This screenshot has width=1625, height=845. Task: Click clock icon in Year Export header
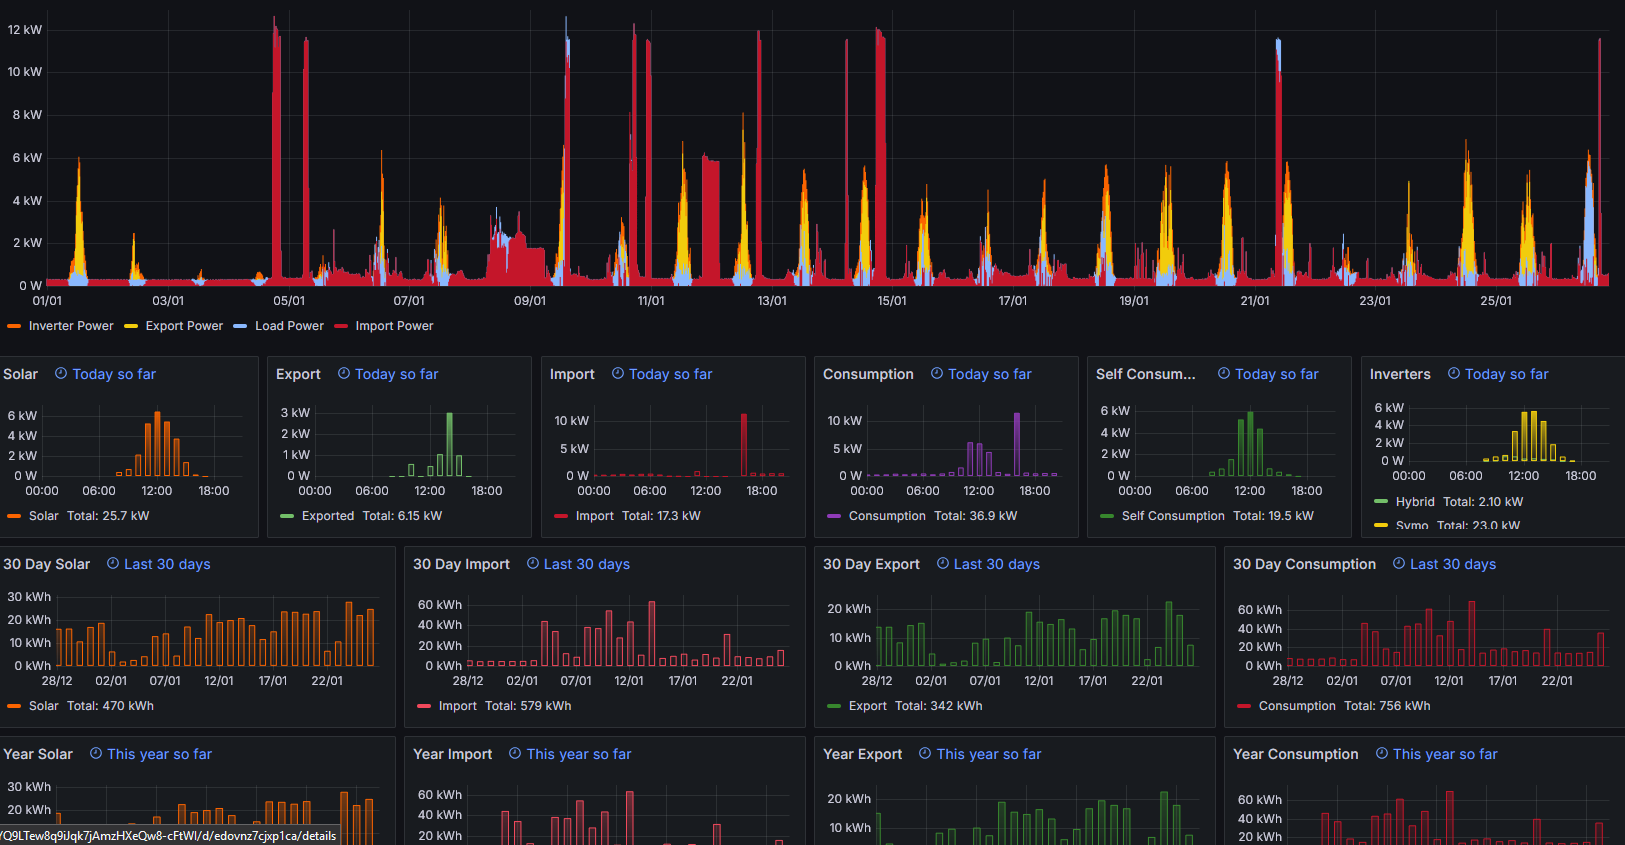click(925, 753)
